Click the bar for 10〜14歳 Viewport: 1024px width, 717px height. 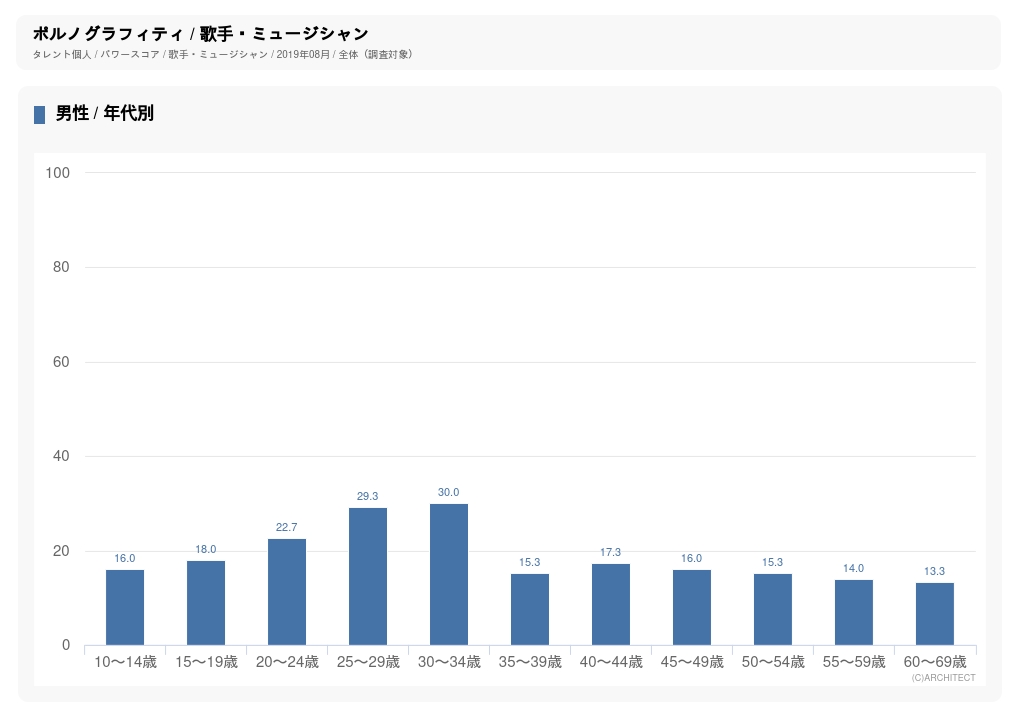[125, 608]
